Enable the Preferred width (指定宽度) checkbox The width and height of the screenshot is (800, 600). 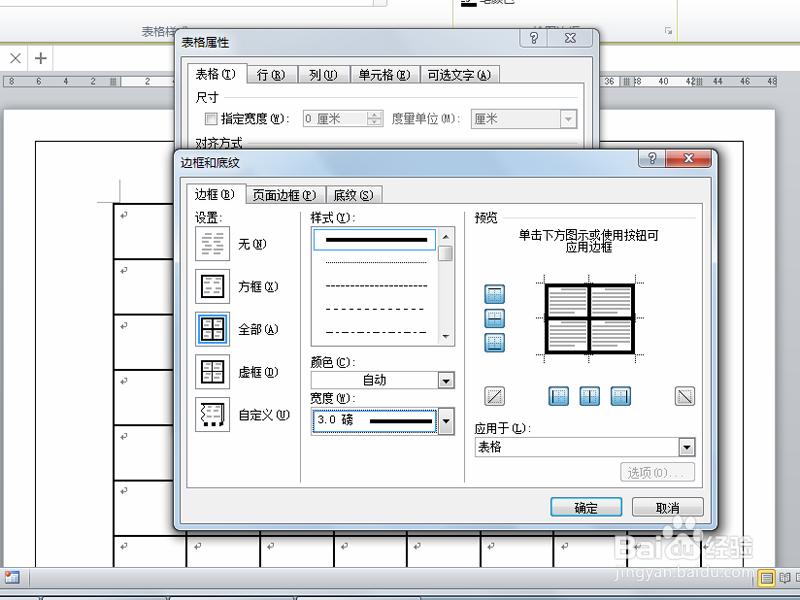pyautogui.click(x=211, y=119)
